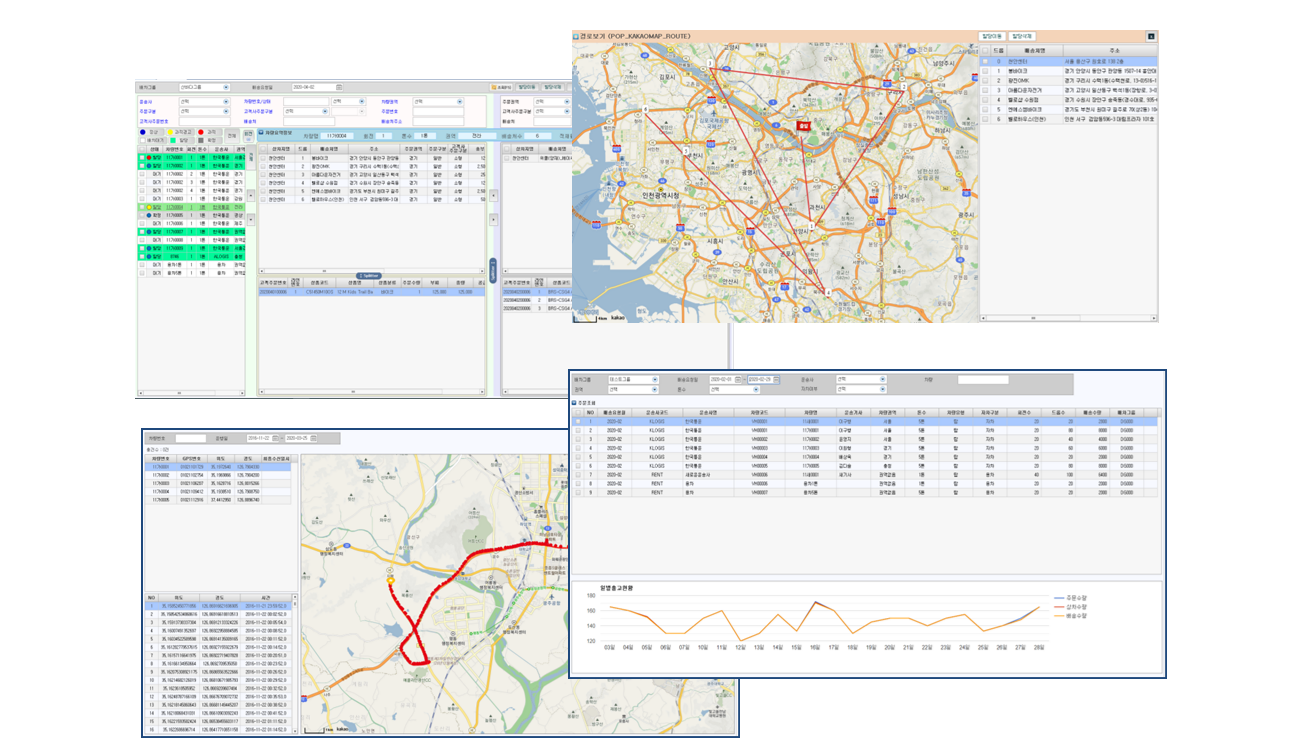Sort by NO column in statistics table
This screenshot has height=742, width=1300.
pyautogui.click(x=590, y=412)
